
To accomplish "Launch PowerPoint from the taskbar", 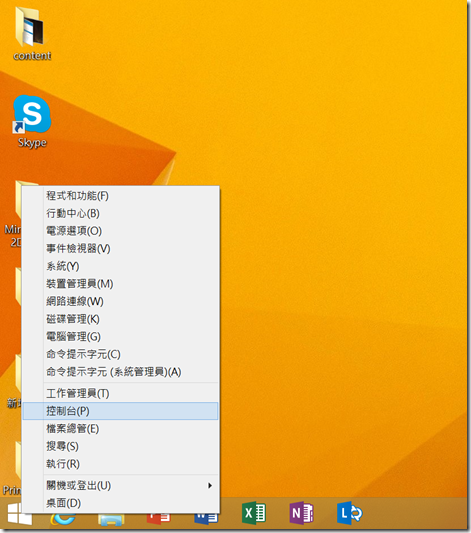I will 159,518.
